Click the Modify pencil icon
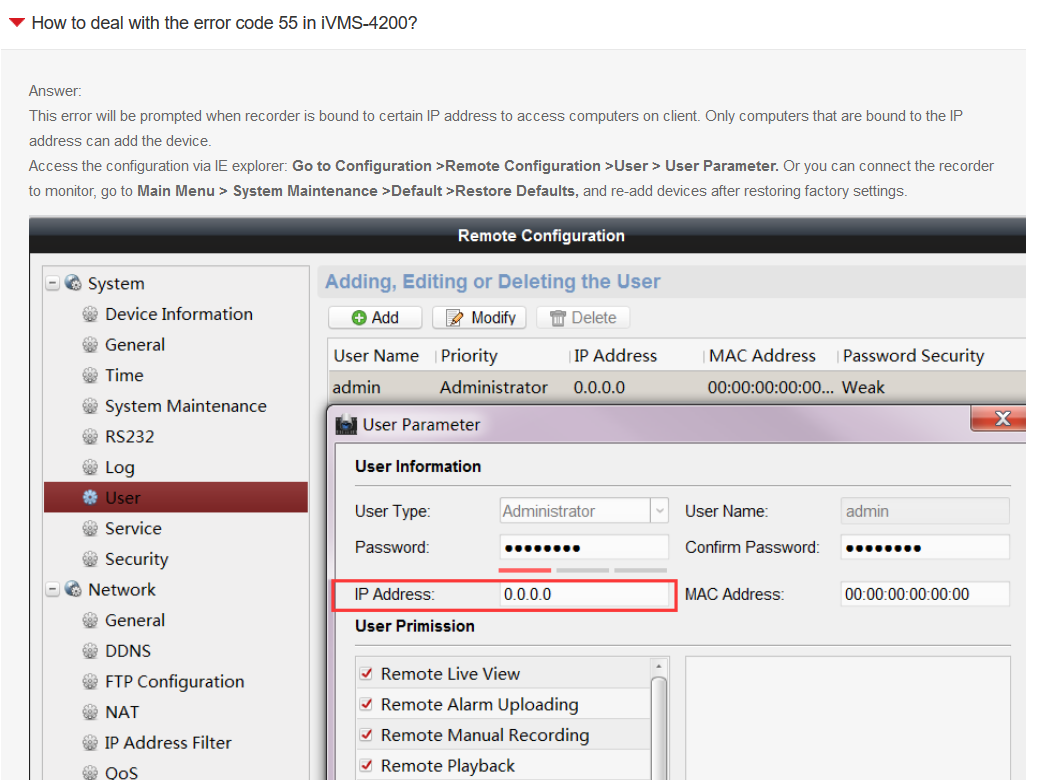Image resolution: width=1037 pixels, height=780 pixels. pos(455,318)
